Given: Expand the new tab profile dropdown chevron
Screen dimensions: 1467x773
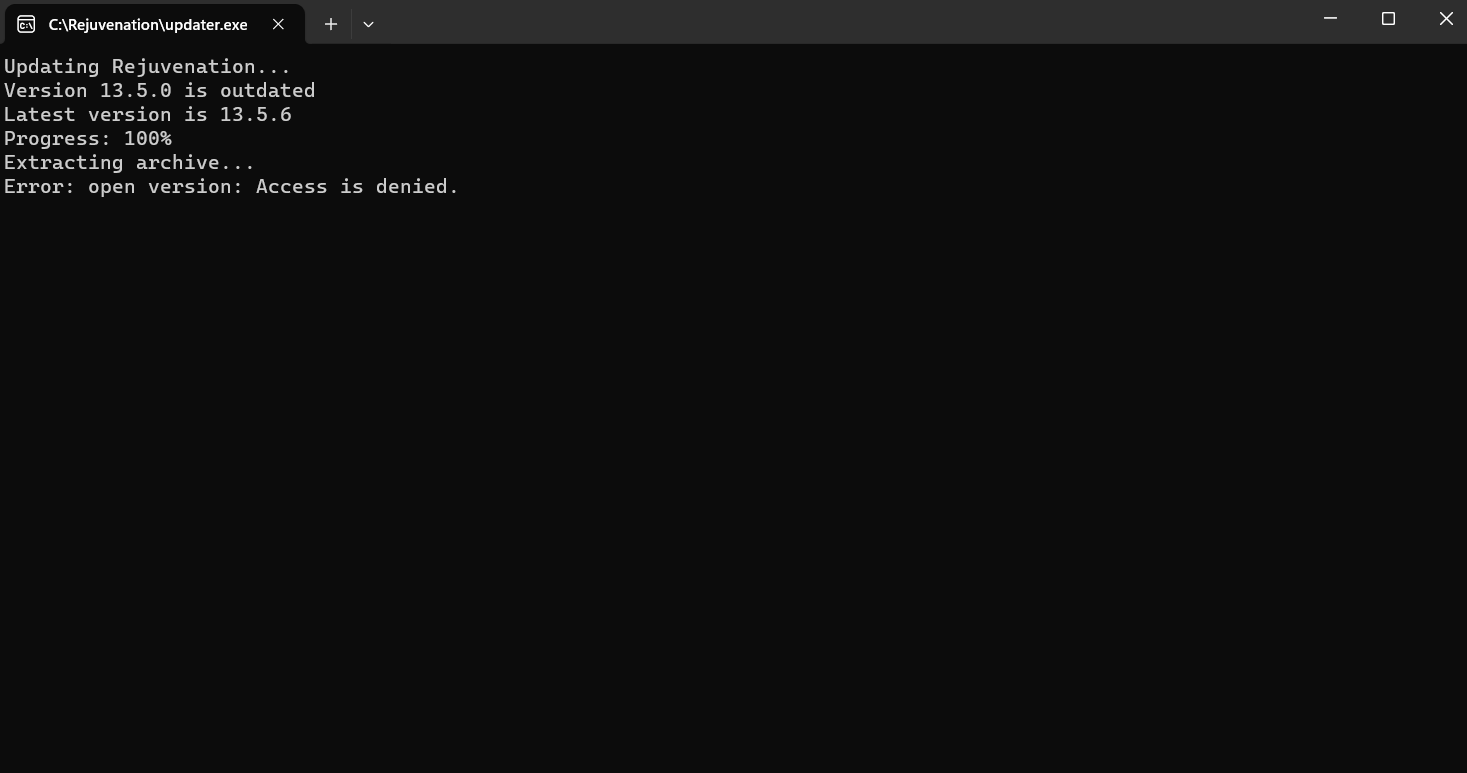Looking at the screenshot, I should pyautogui.click(x=368, y=24).
